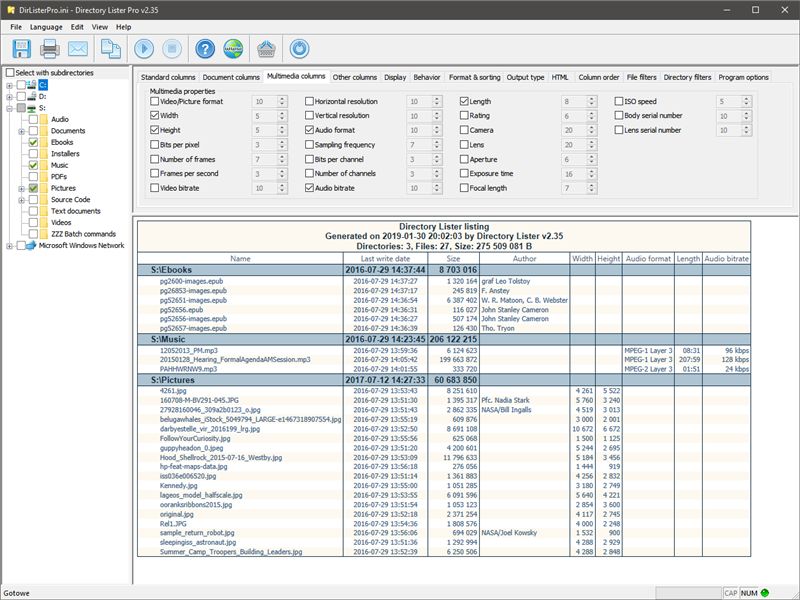This screenshot has width=800, height=600.
Task: Click the Copy to clipboard icon
Action: [x=111, y=49]
